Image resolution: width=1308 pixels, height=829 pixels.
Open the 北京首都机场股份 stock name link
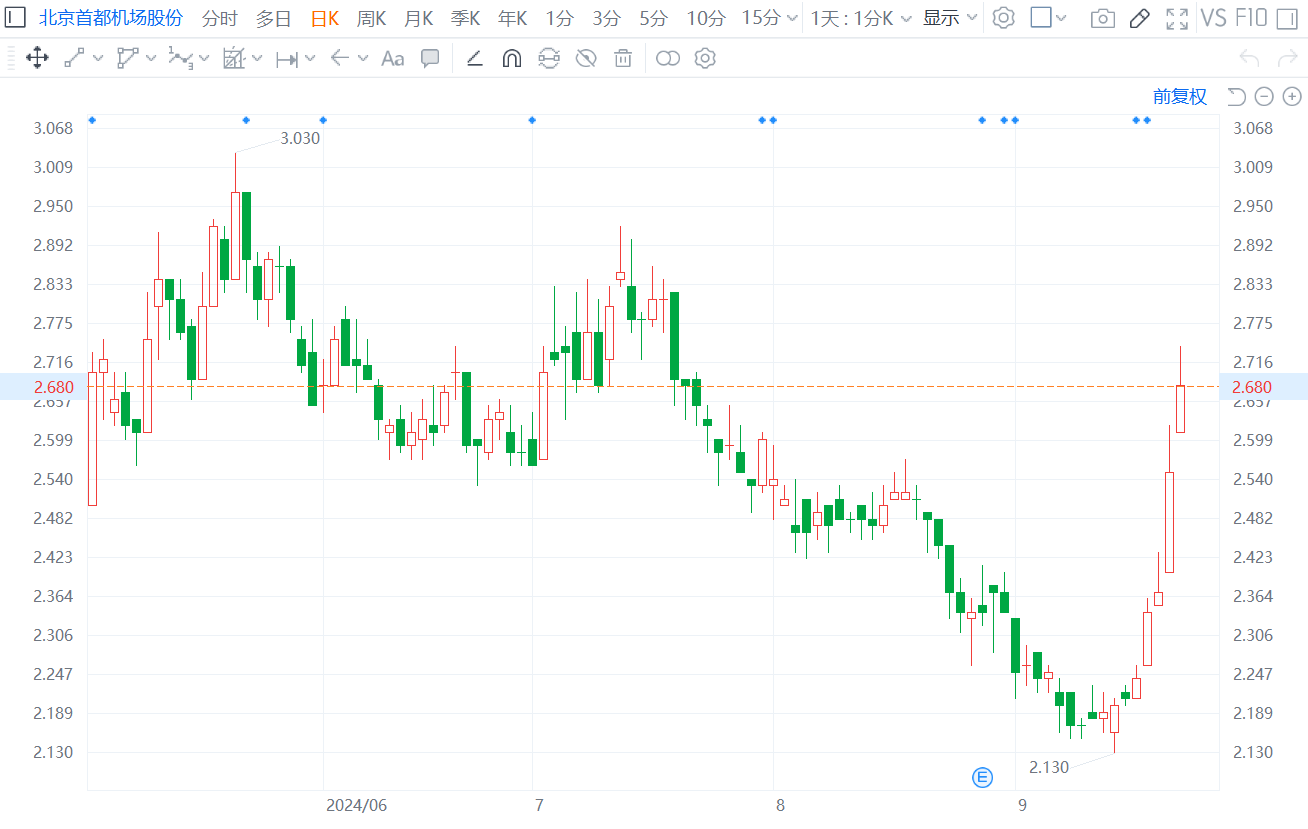click(x=111, y=18)
